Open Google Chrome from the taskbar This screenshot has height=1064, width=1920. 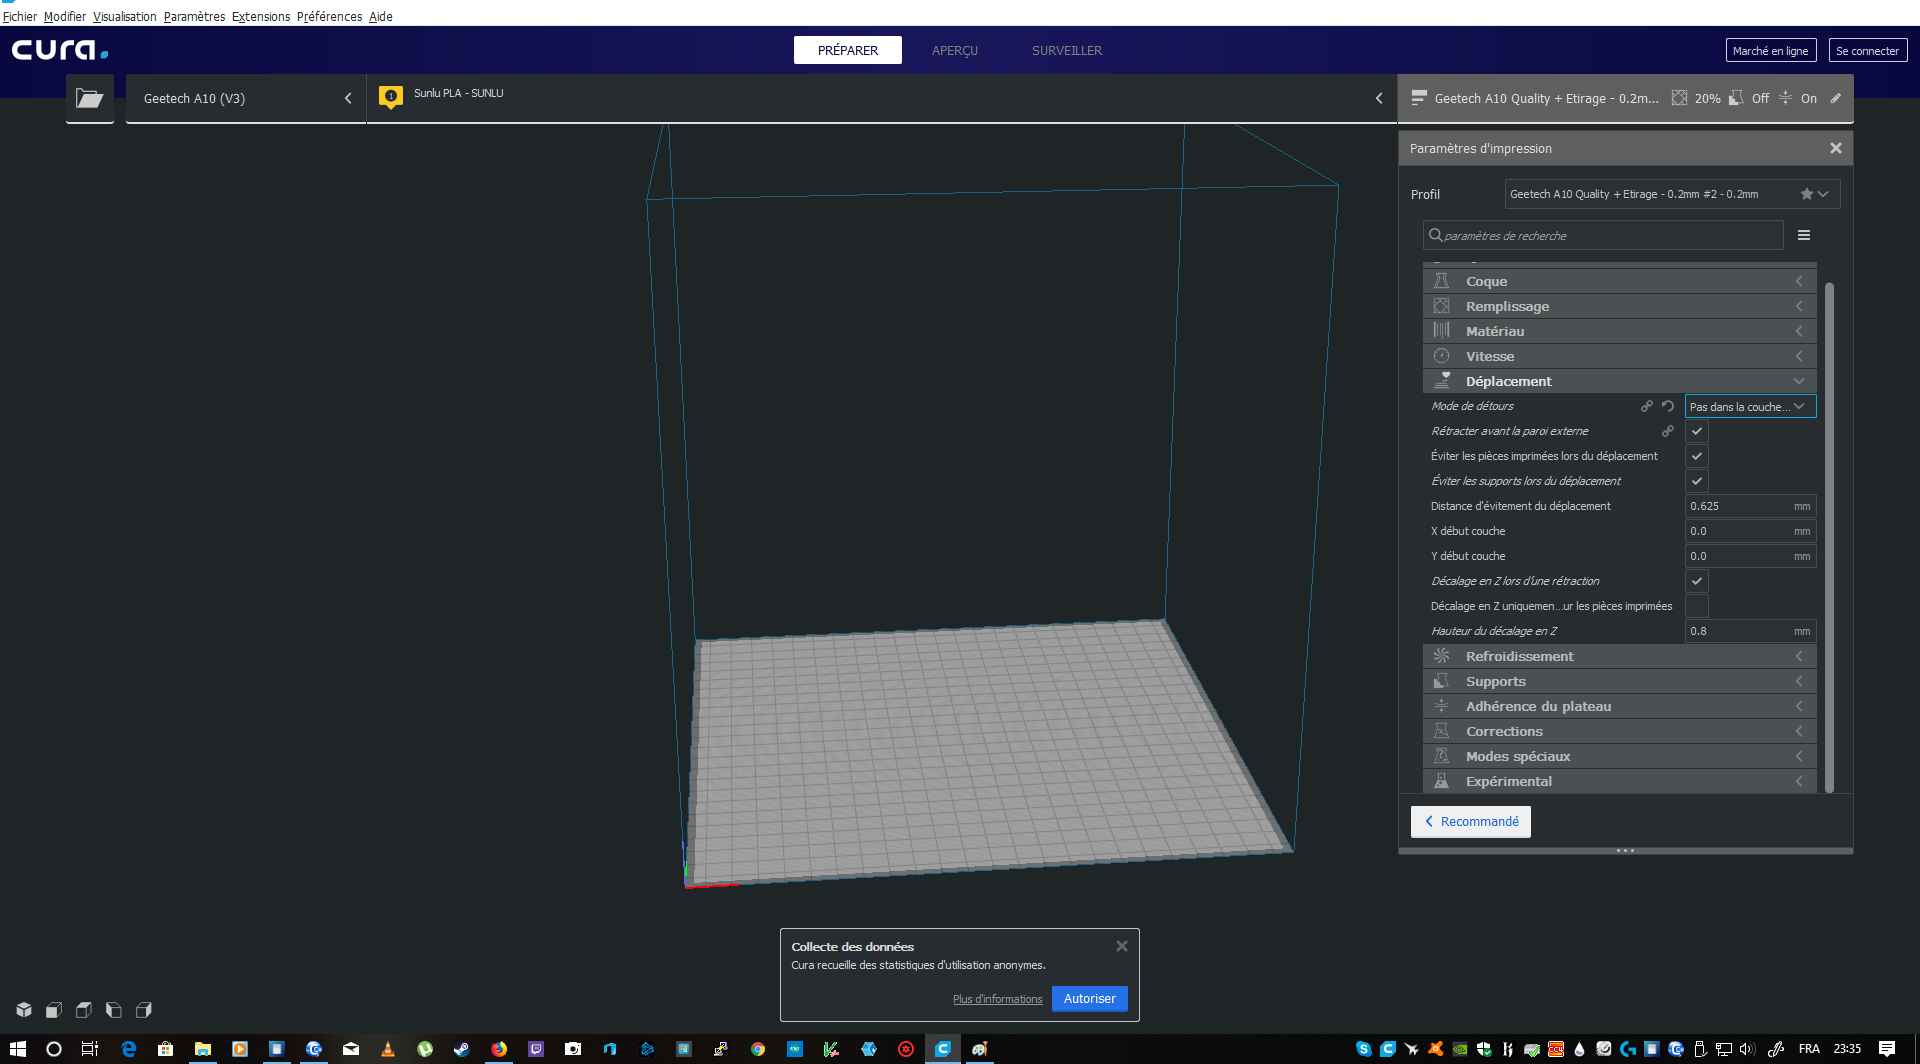[758, 1049]
